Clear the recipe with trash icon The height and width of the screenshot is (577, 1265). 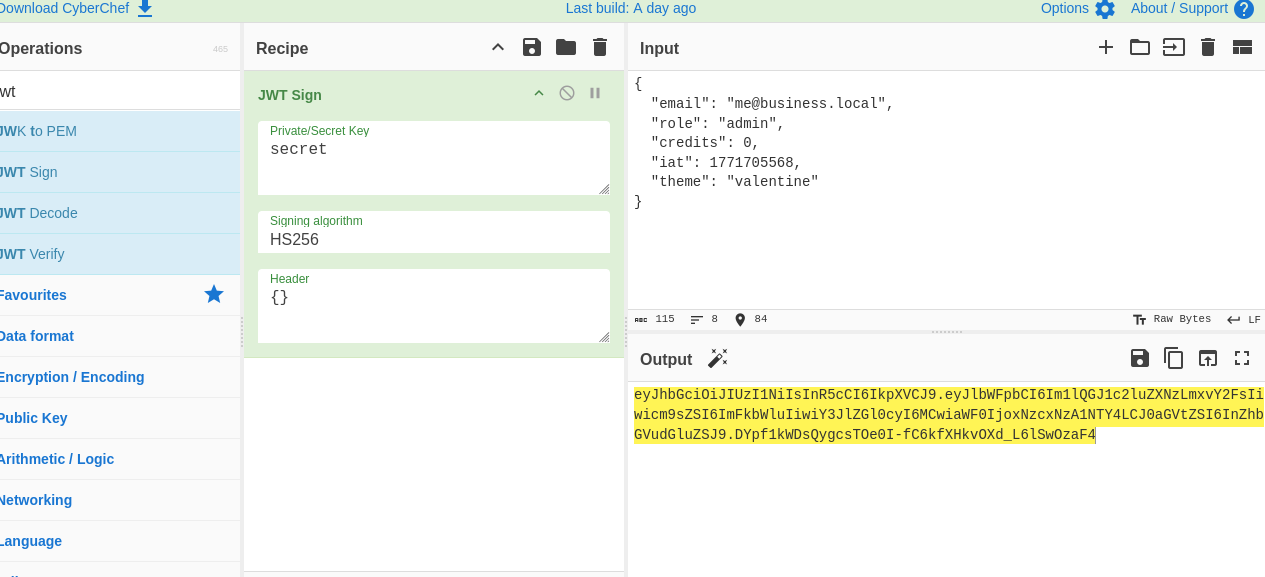point(600,47)
